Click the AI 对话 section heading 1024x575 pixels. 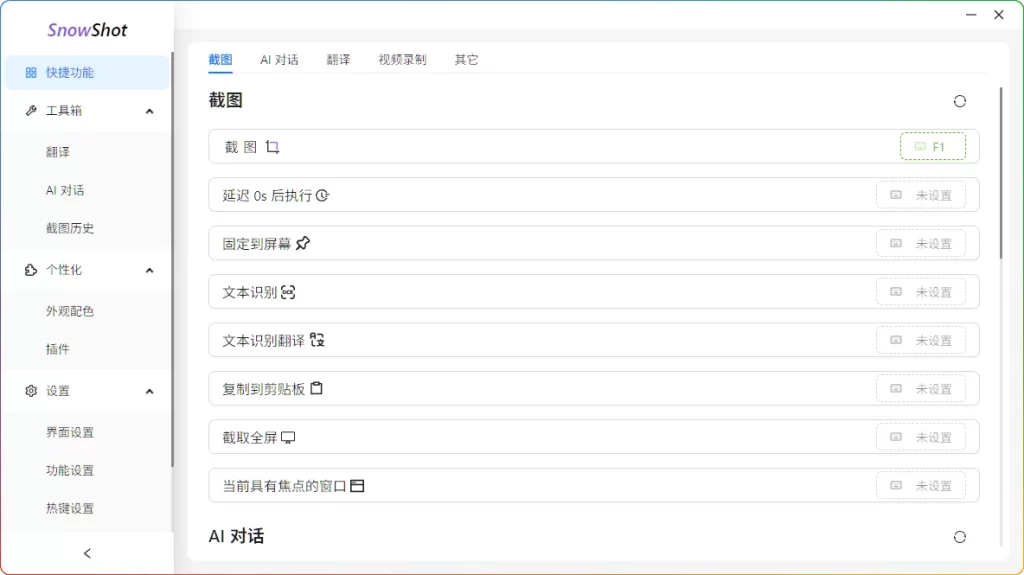pyautogui.click(x=236, y=536)
